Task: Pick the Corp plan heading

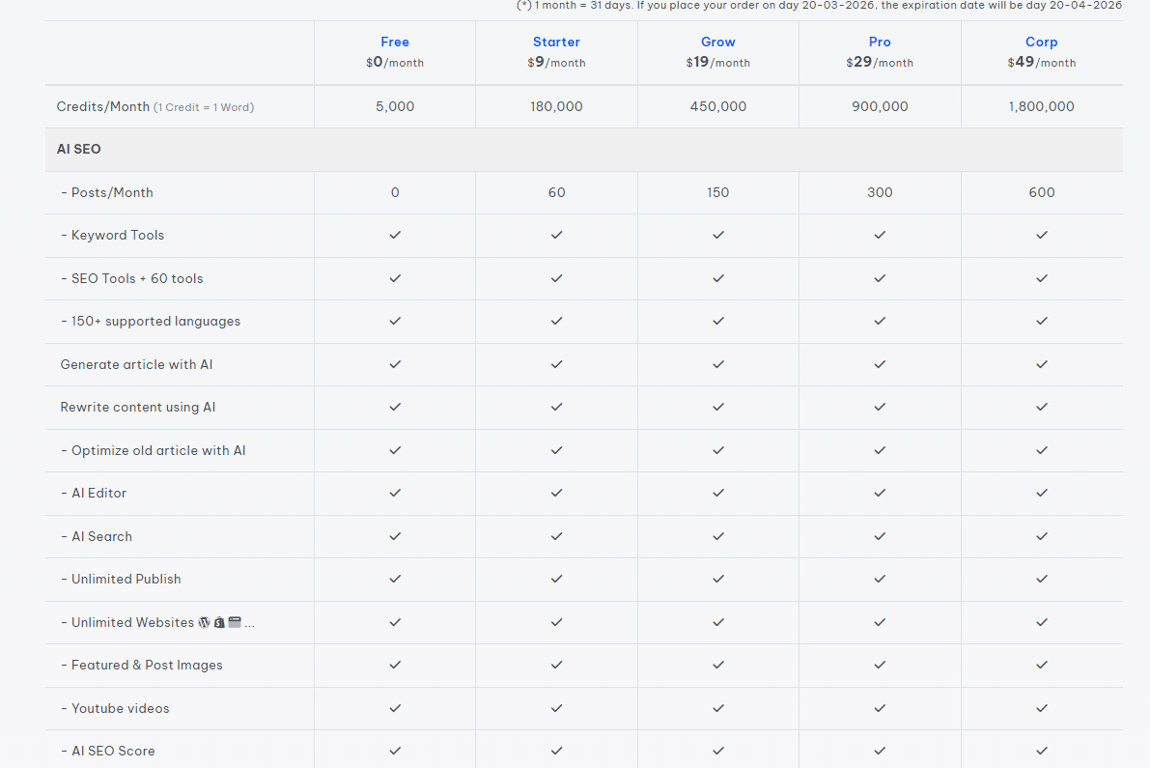Action: (x=1041, y=42)
